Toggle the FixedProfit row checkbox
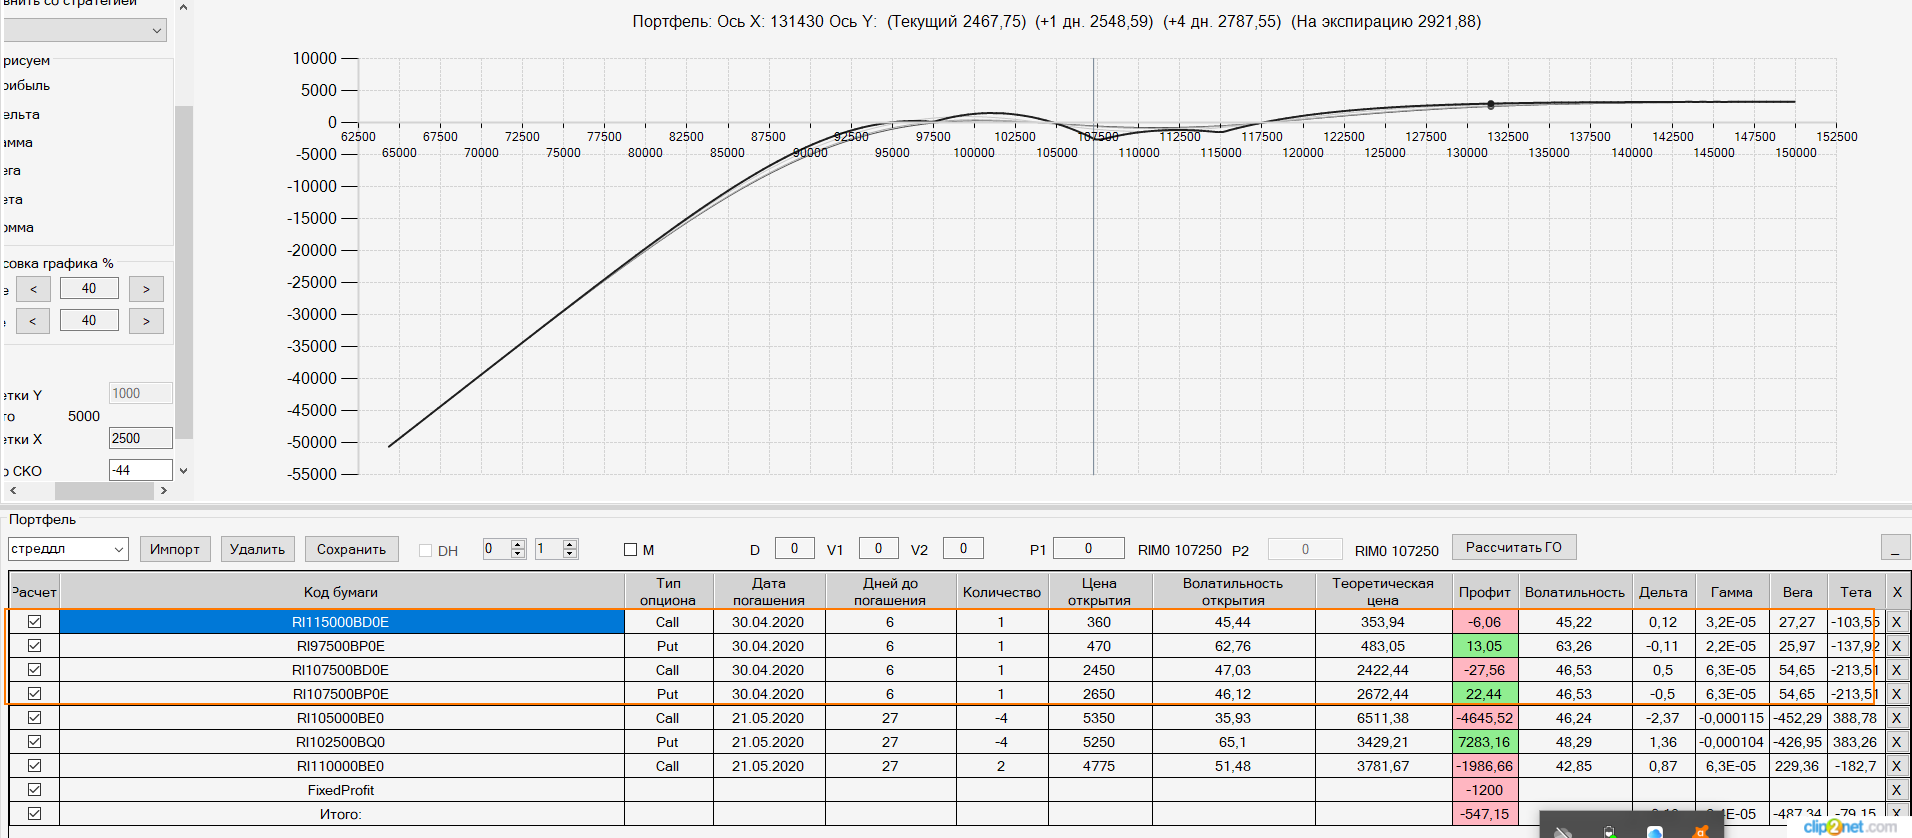Screen dimensions: 1912x838 [34, 790]
